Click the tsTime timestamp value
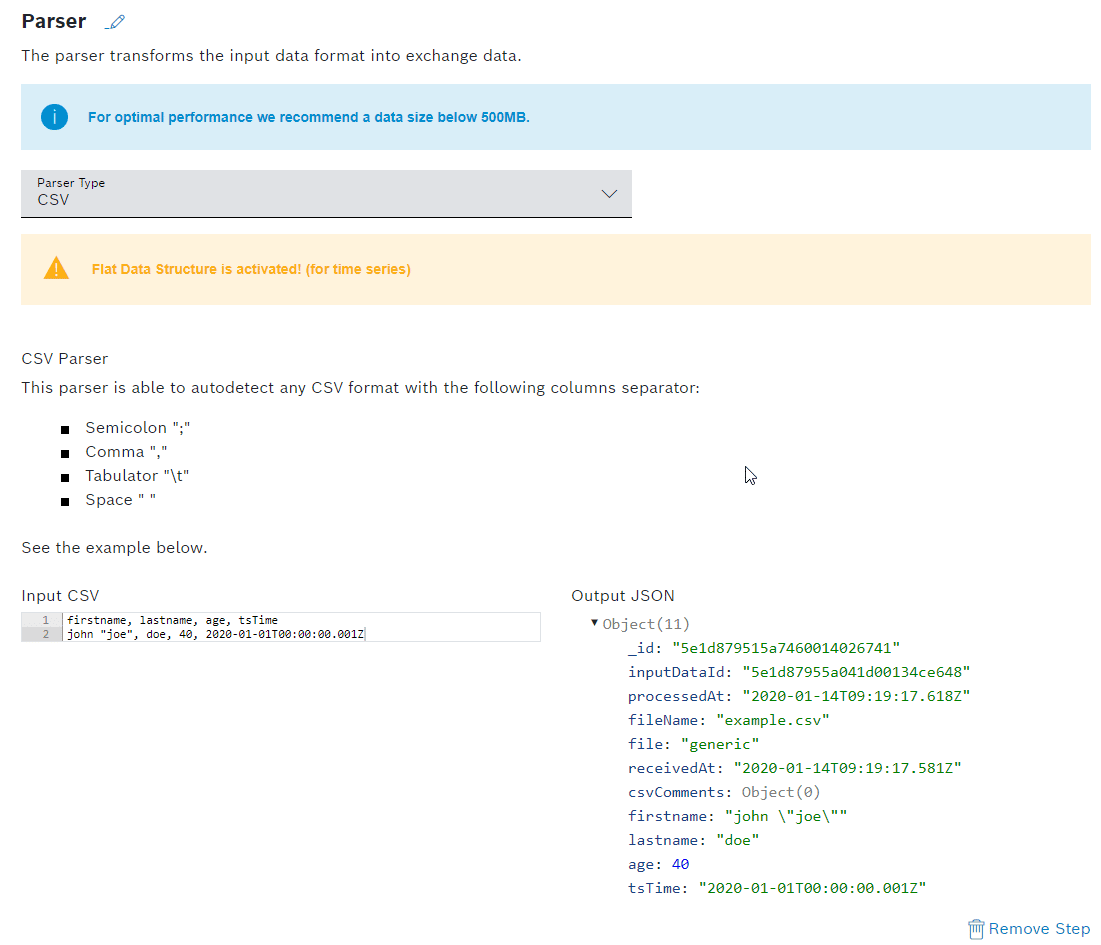Image resolution: width=1101 pixels, height=945 pixels. [812, 888]
